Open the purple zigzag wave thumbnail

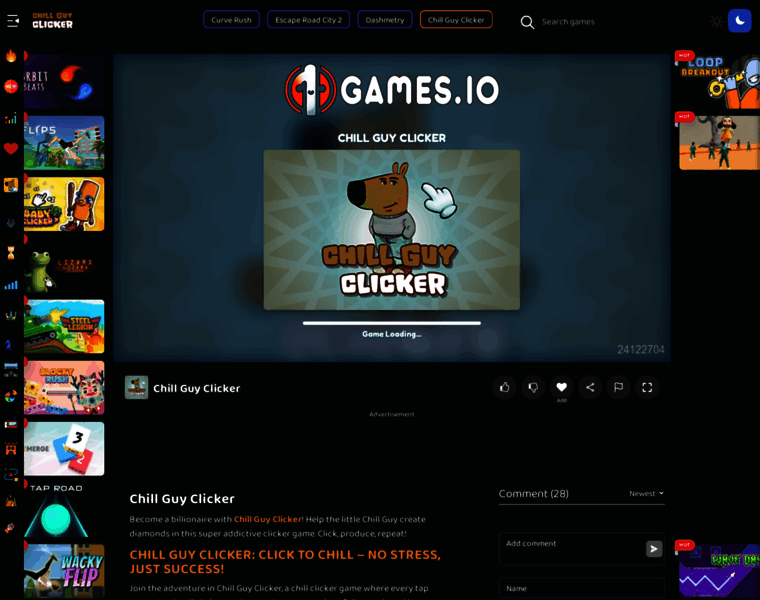pyautogui.click(x=719, y=571)
